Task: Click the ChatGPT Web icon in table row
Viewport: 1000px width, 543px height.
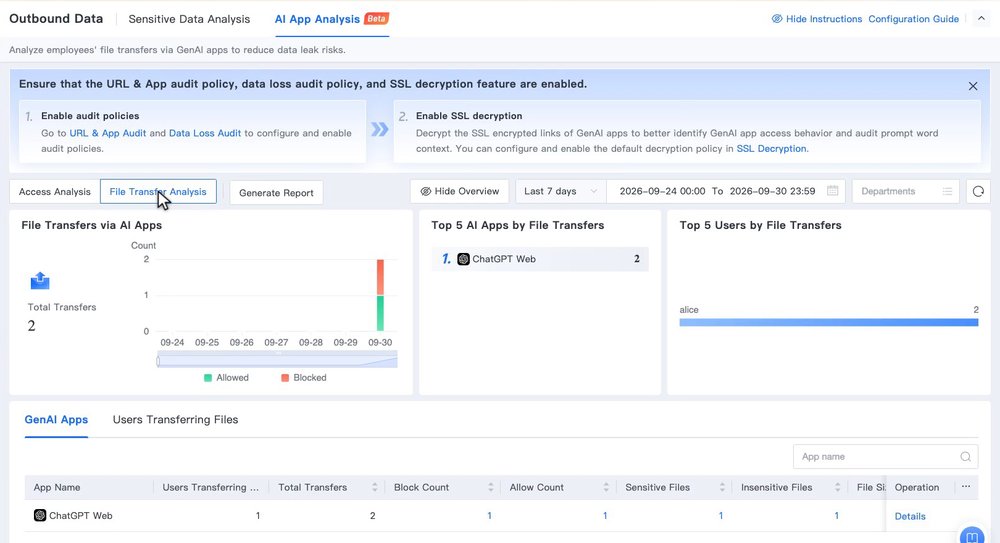Action: pos(40,516)
